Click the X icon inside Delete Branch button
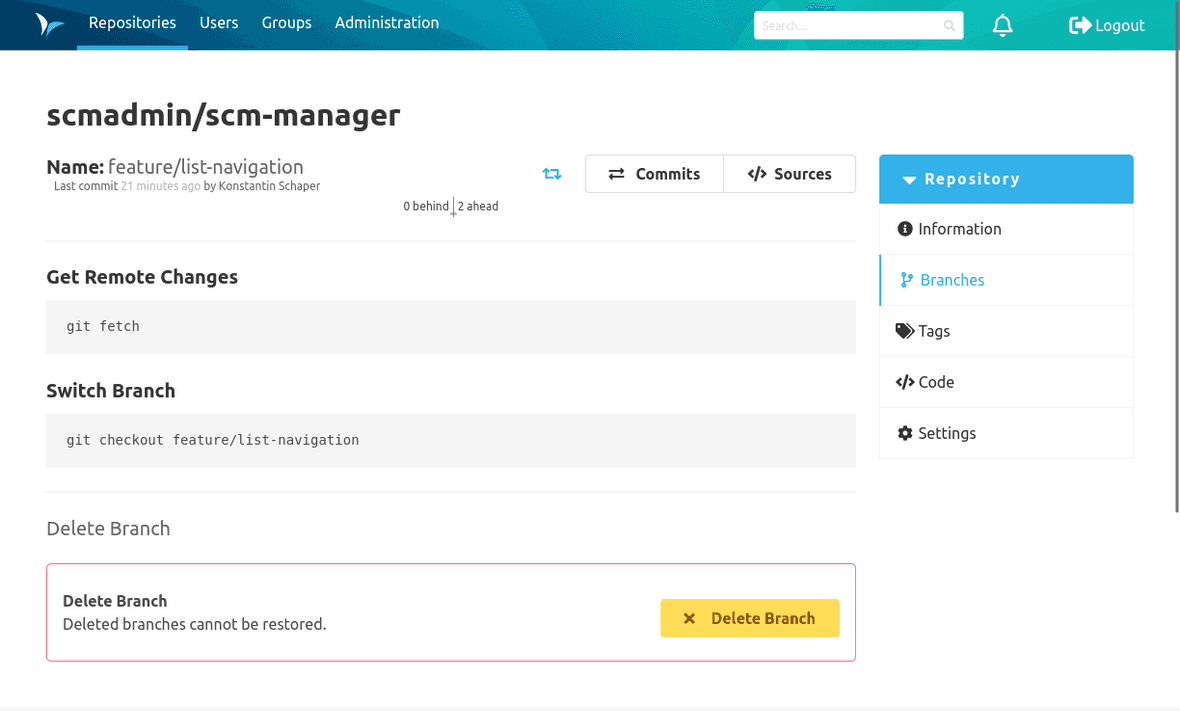Viewport: 1180px width, 711px height. [689, 618]
